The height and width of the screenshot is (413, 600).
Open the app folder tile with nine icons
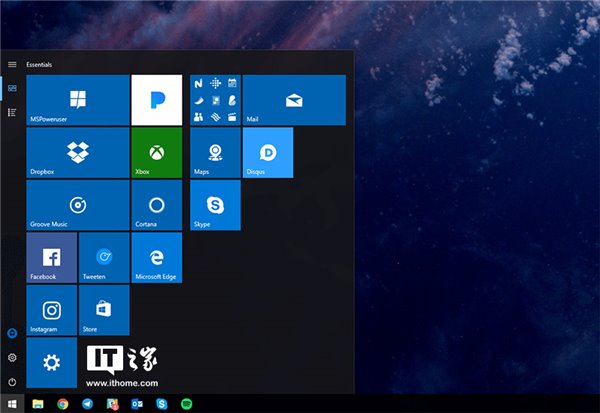click(215, 100)
